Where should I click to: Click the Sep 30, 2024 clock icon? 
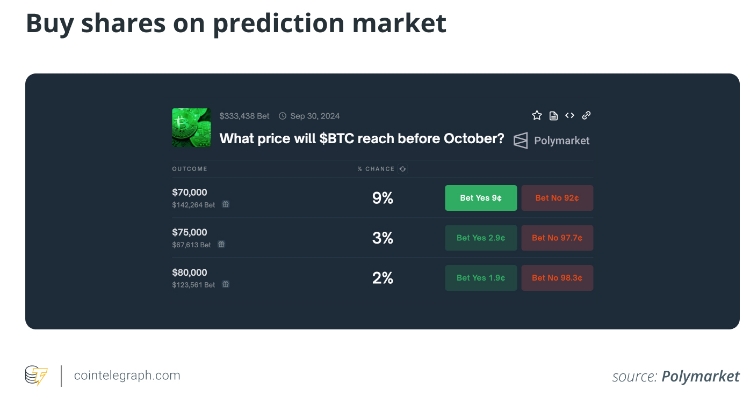283,116
